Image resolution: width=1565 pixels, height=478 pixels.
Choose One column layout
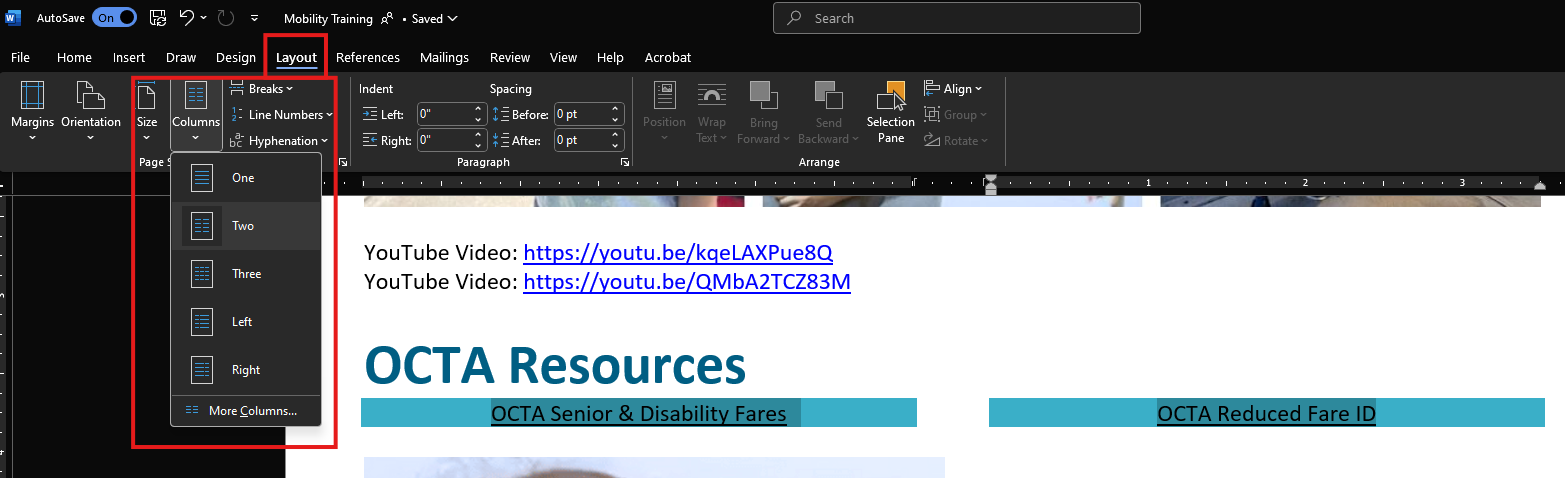point(246,178)
